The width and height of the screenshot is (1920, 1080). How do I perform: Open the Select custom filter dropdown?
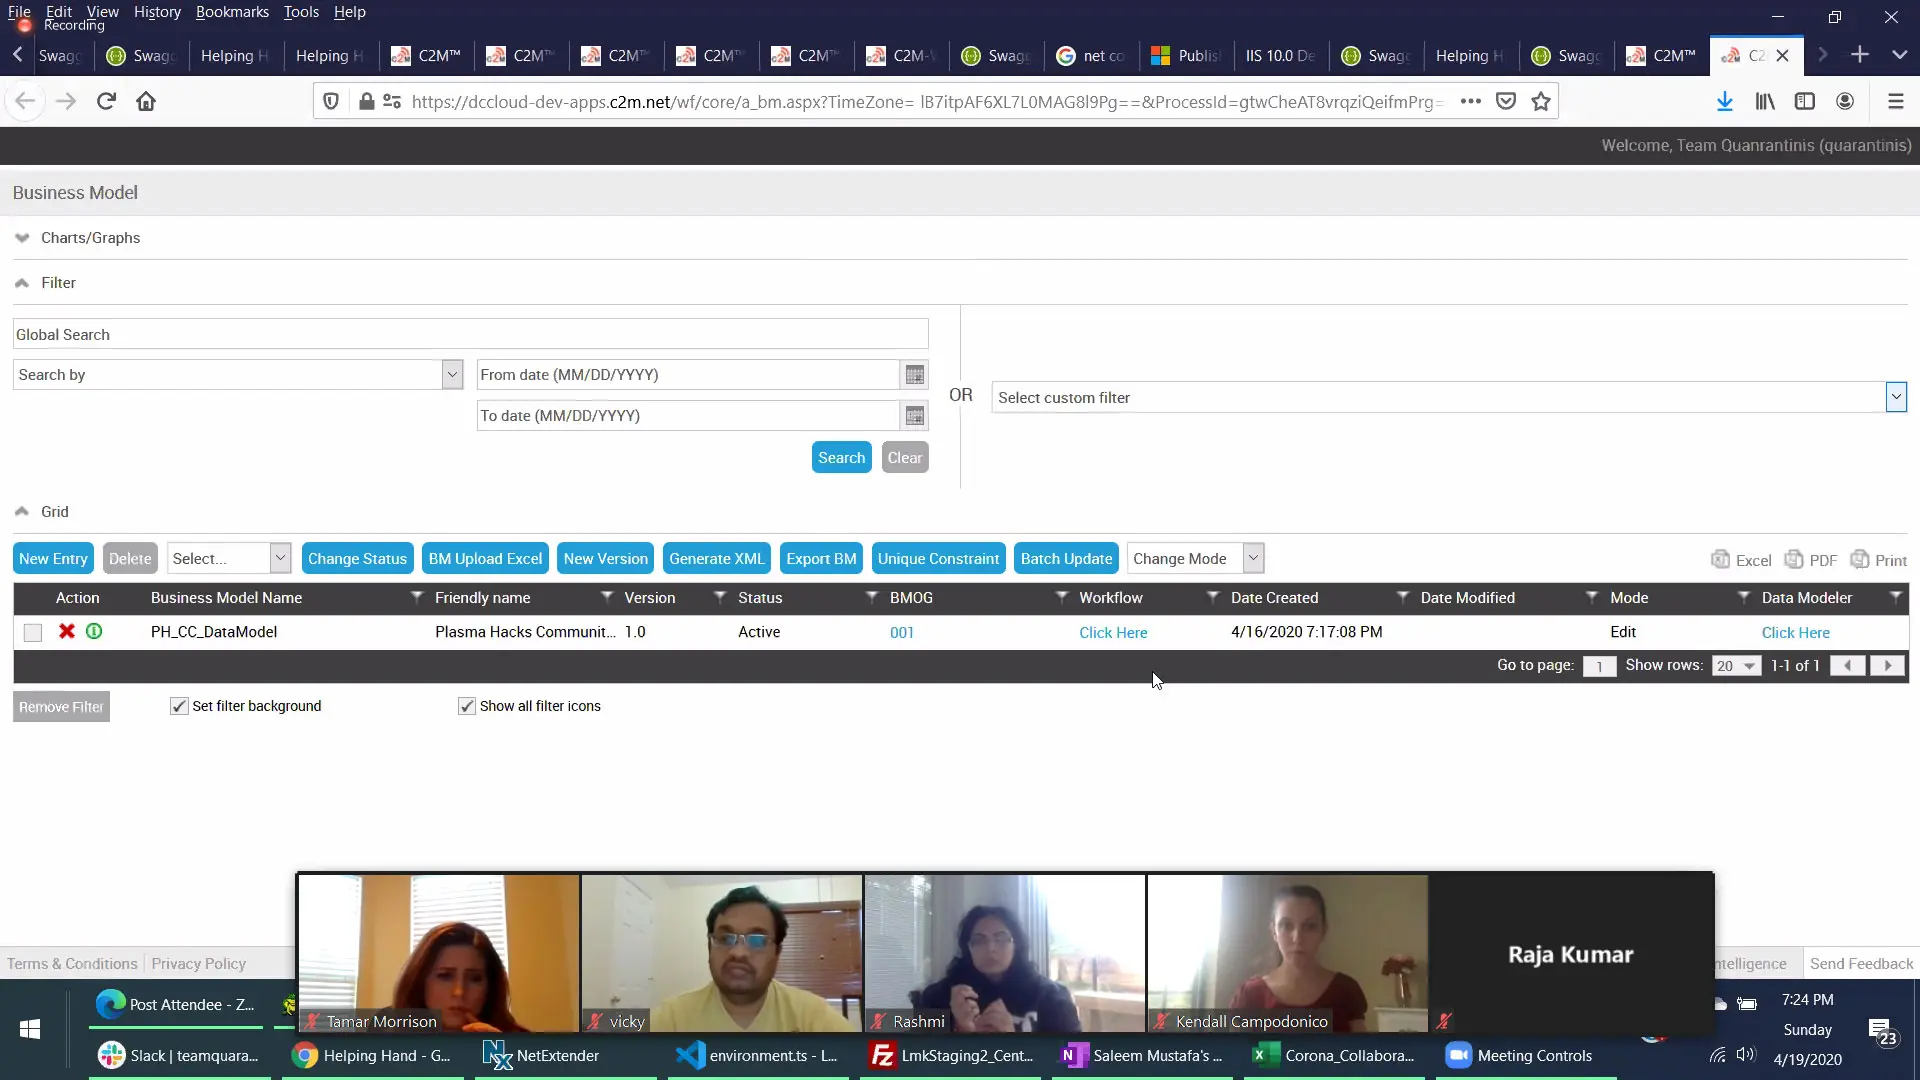click(x=1895, y=397)
